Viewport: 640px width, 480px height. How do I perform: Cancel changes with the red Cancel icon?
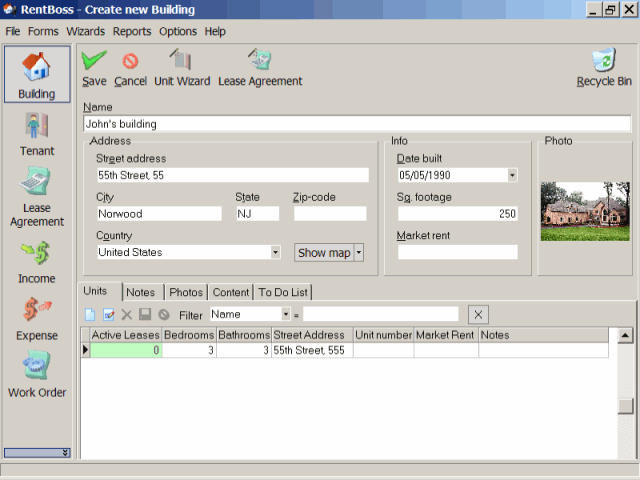pyautogui.click(x=130, y=69)
